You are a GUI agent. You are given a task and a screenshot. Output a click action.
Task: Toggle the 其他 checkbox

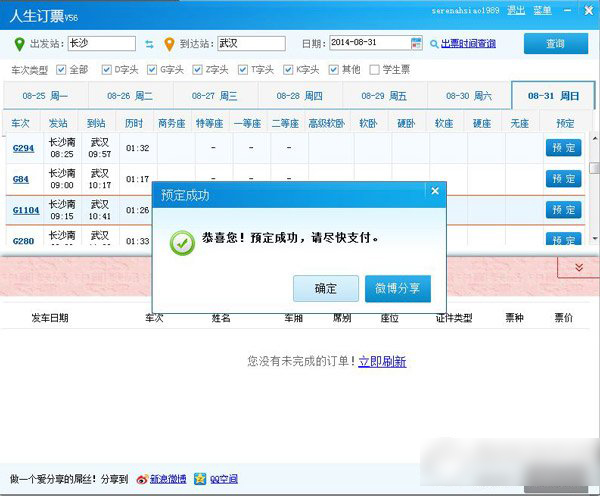tap(333, 70)
